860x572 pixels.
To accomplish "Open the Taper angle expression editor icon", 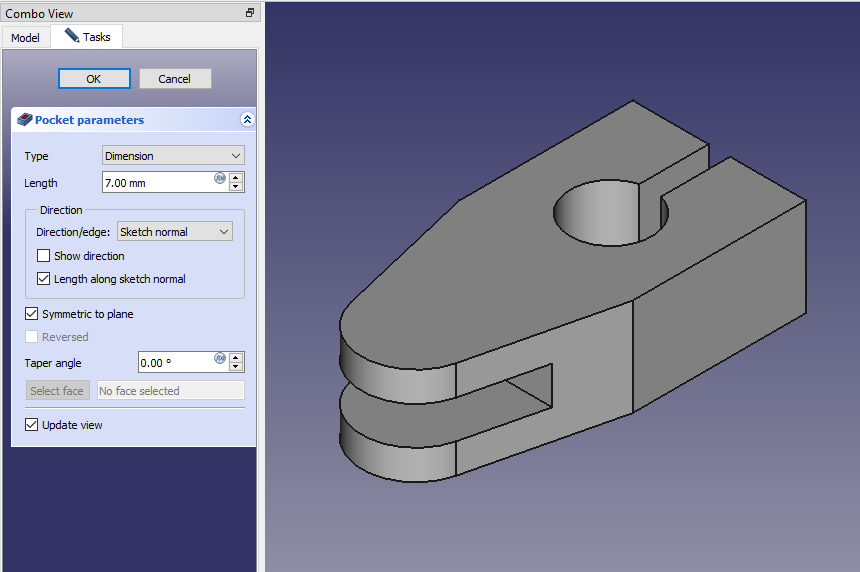I will click(x=219, y=358).
